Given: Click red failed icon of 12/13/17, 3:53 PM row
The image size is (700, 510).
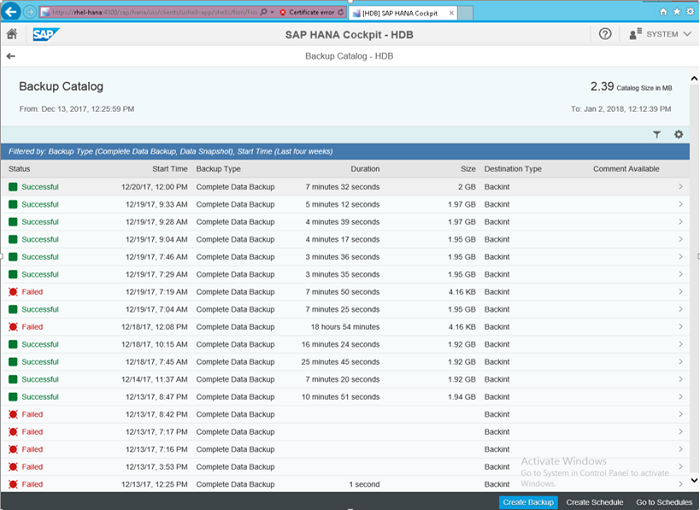Looking at the screenshot, I should click(13, 467).
